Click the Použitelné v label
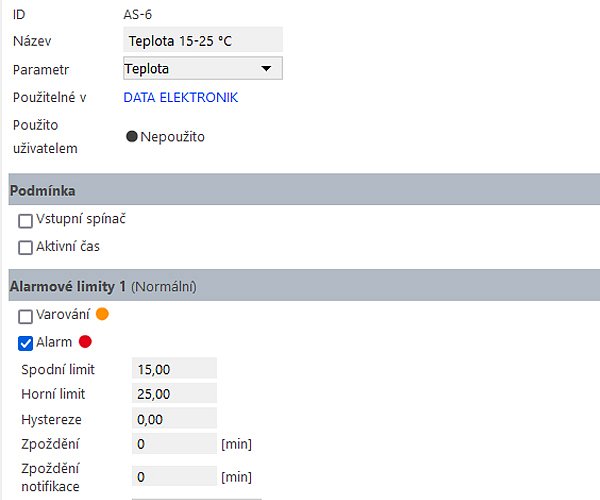 tap(49, 97)
